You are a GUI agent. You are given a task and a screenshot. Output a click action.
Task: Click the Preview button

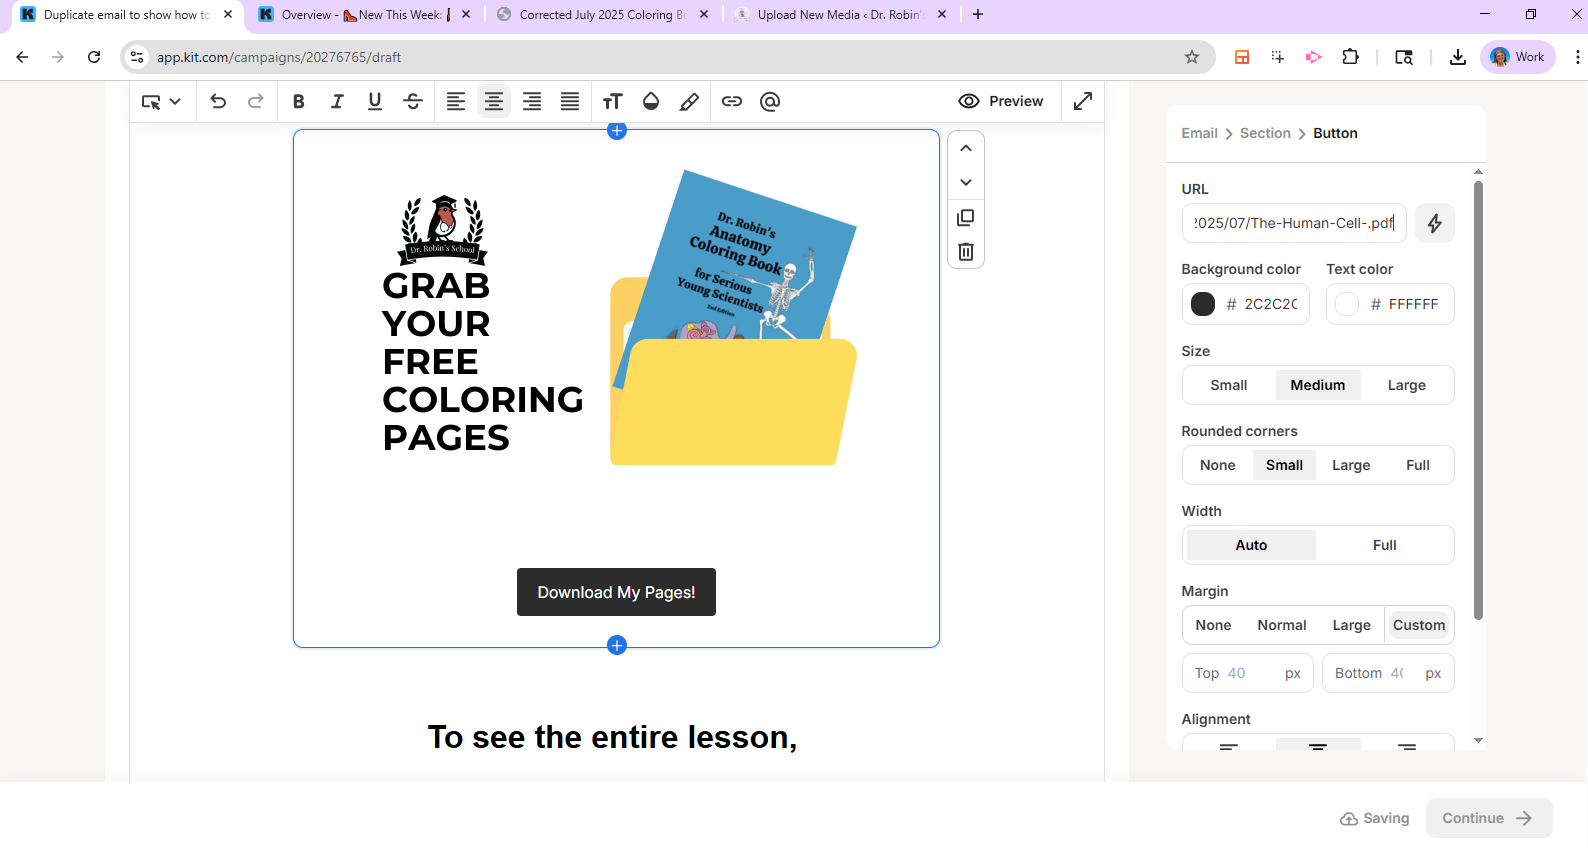click(1001, 101)
